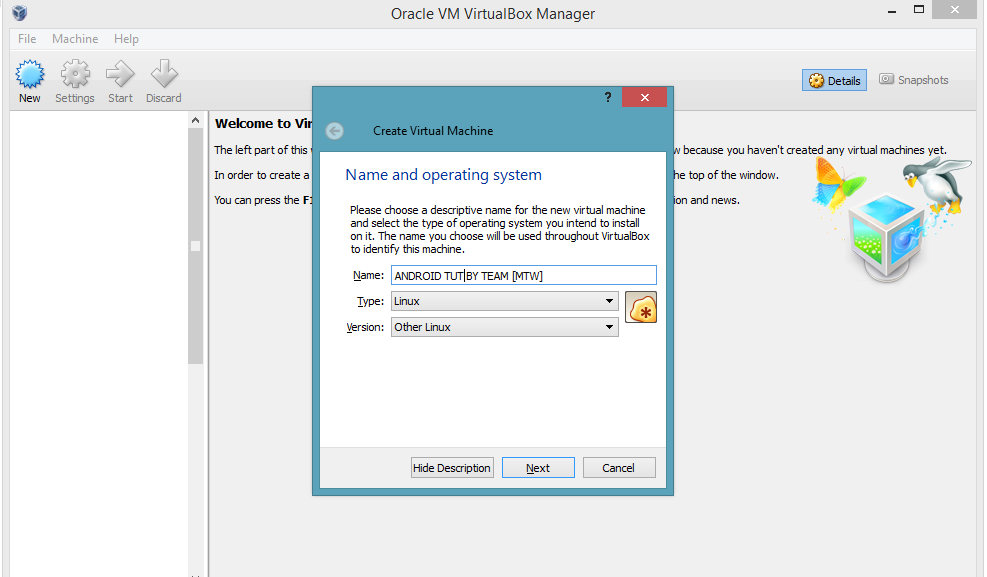This screenshot has height=577, width=987.
Task: Click the 'Welcome to Vir' heading text
Action: (x=264, y=123)
